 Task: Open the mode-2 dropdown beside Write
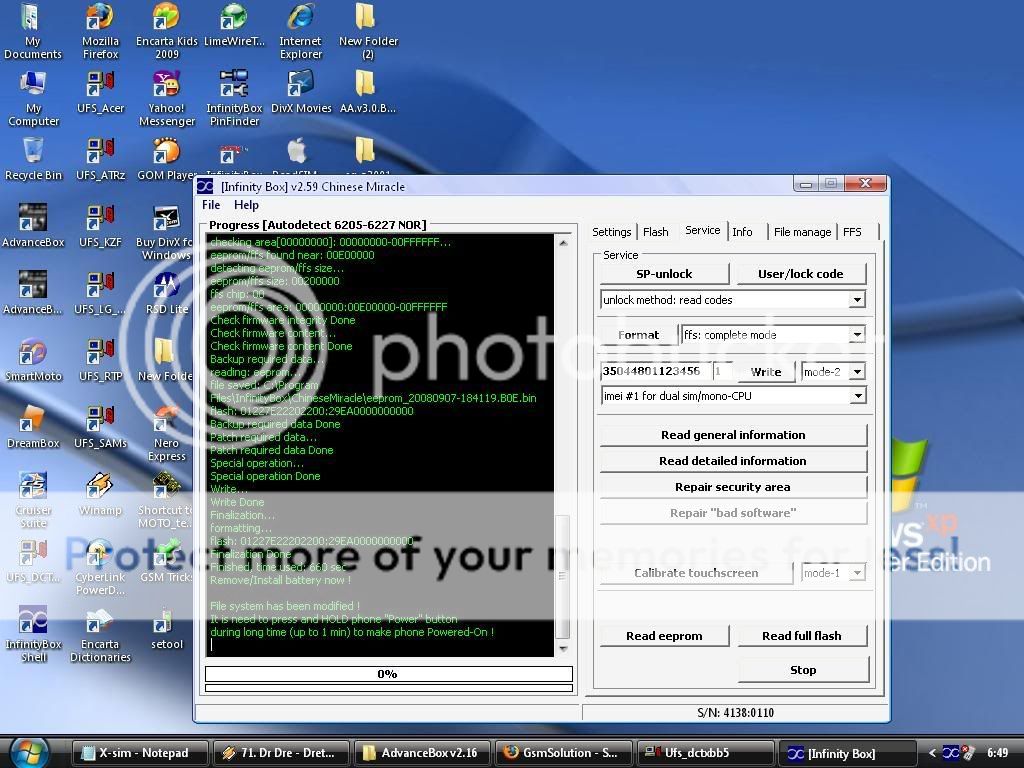pyautogui.click(x=856, y=372)
